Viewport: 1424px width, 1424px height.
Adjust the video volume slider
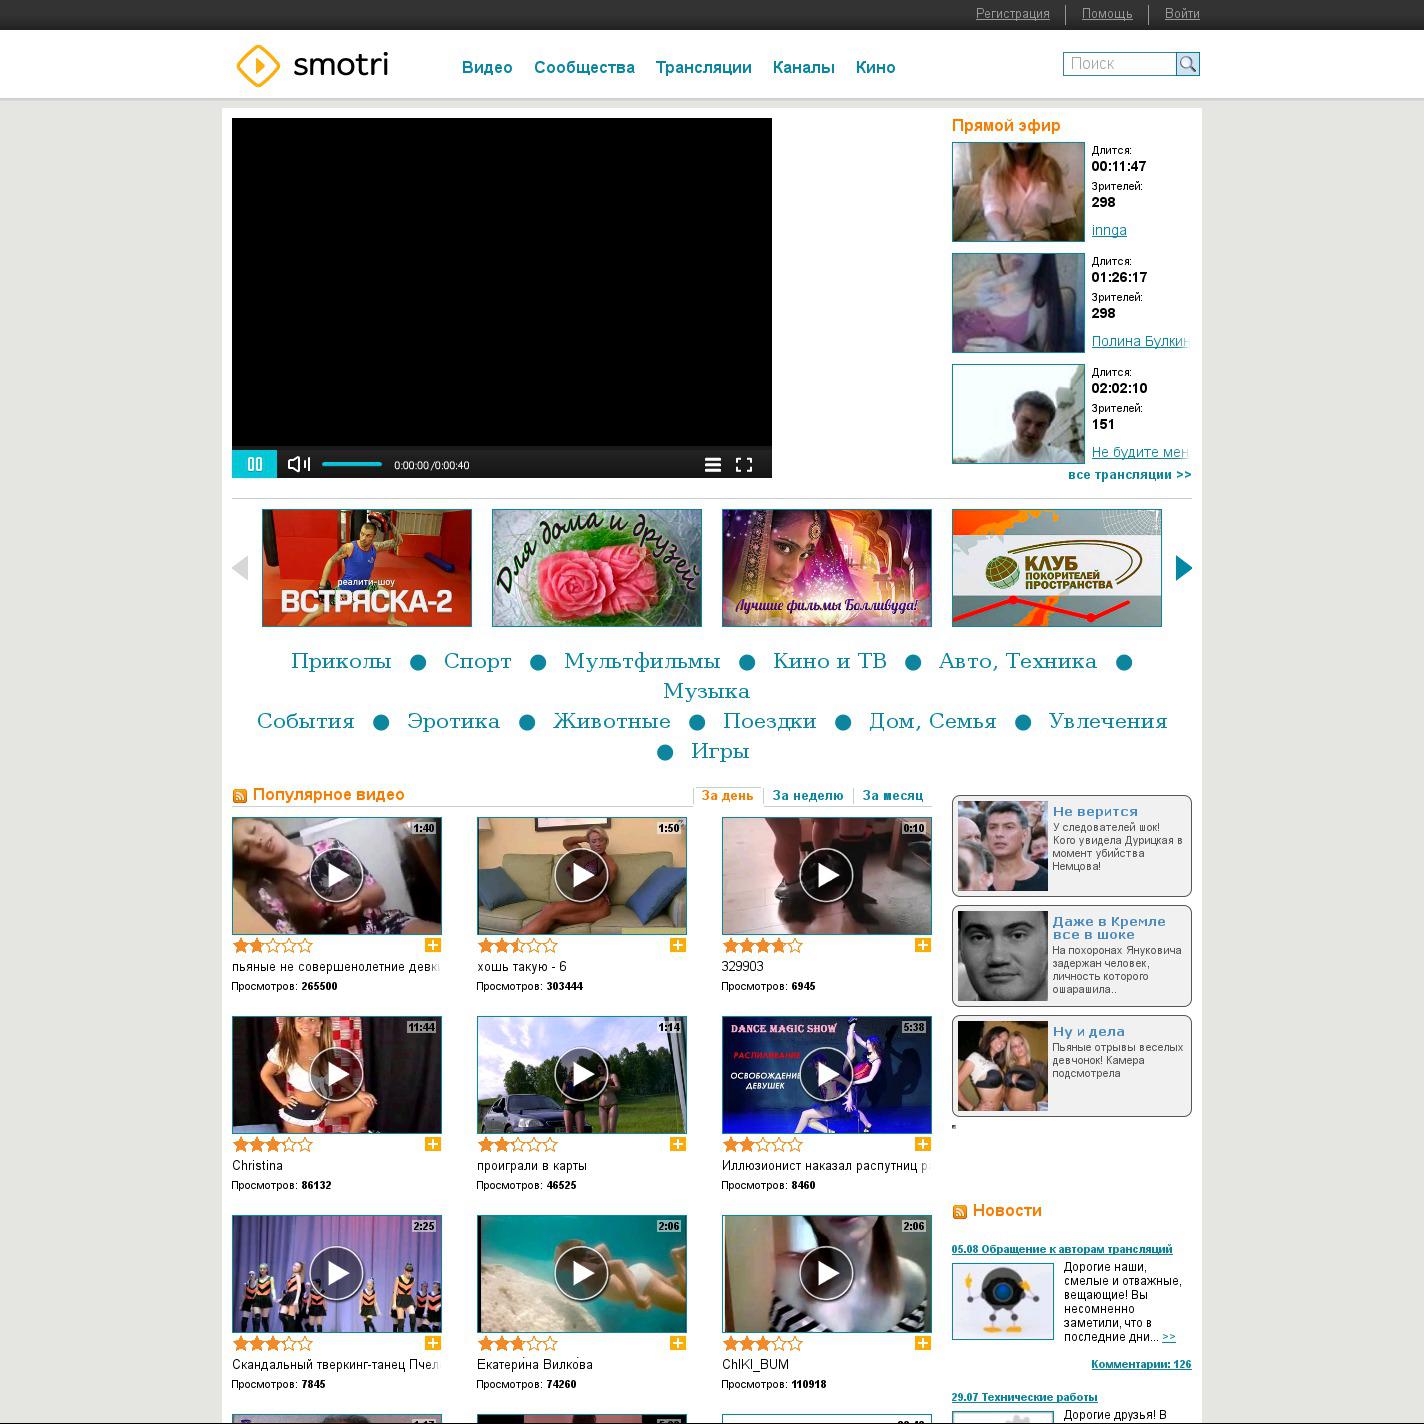pos(351,464)
